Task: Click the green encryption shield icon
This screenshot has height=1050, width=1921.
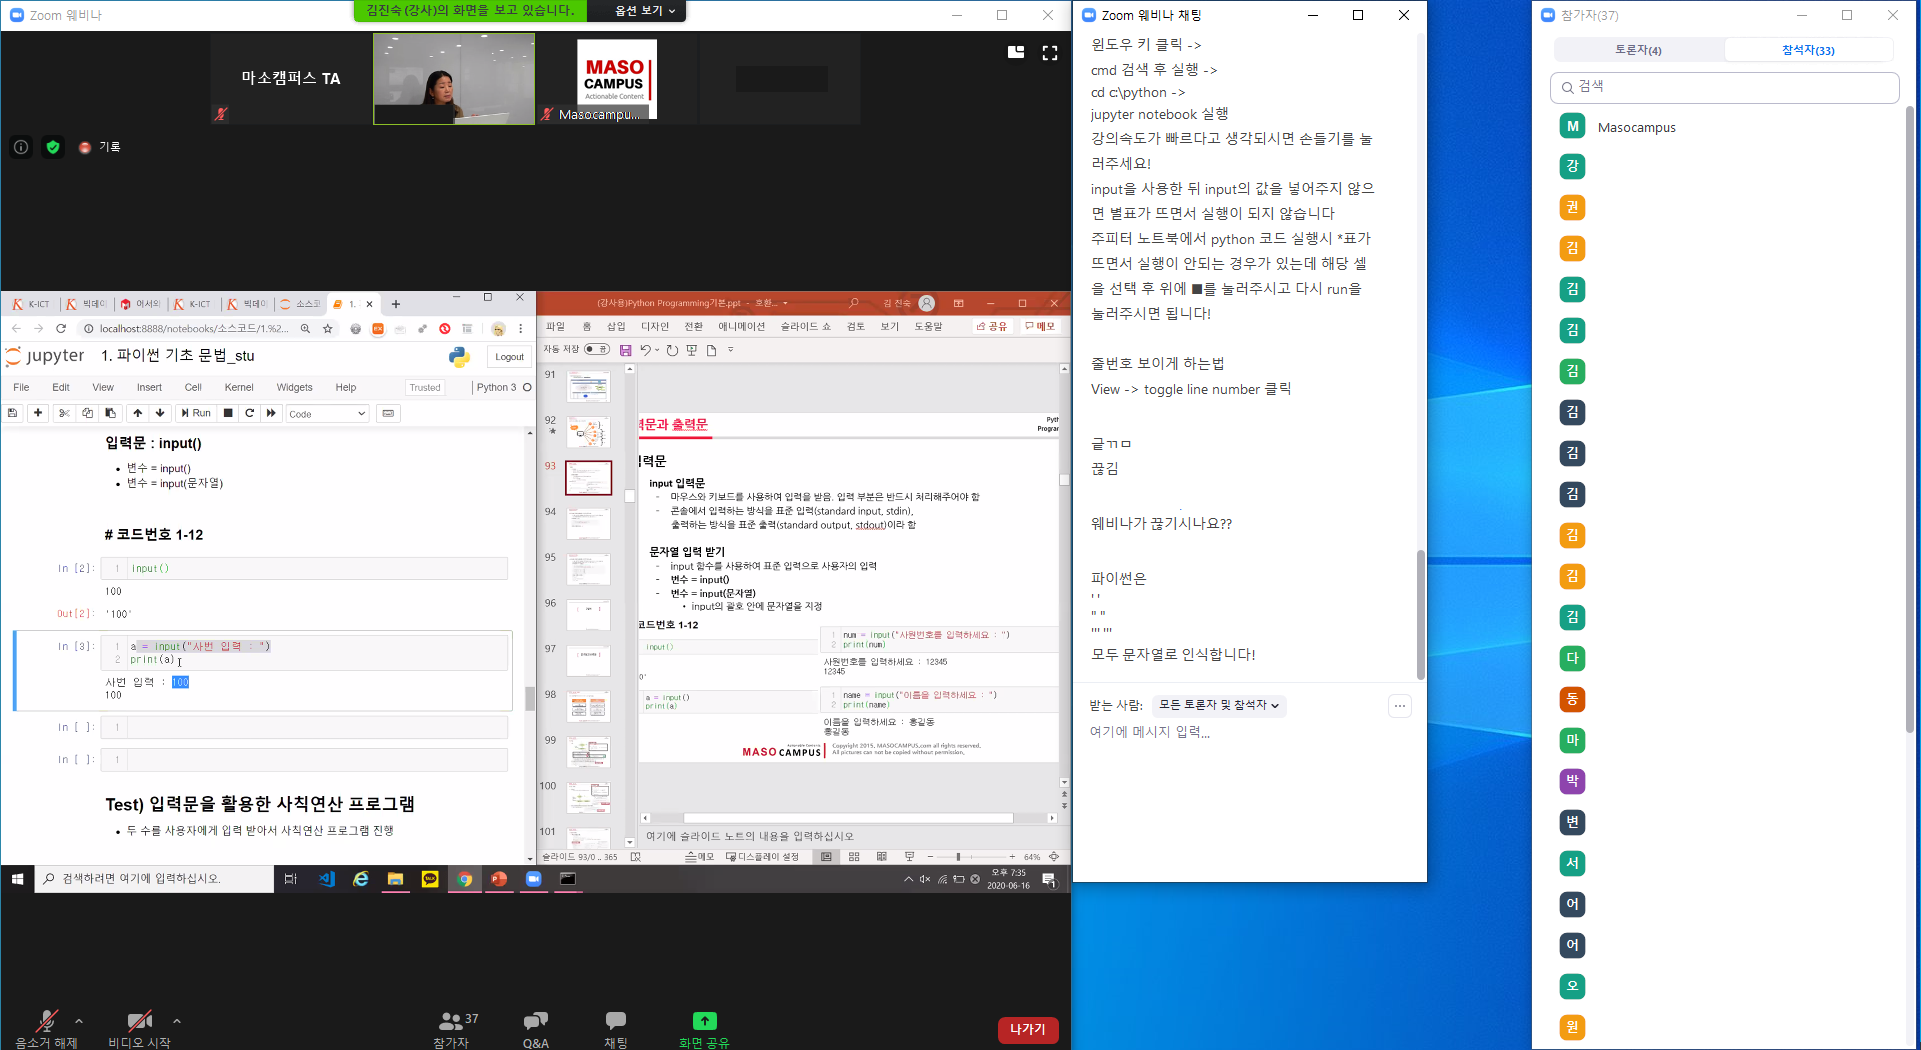Action: click(53, 147)
